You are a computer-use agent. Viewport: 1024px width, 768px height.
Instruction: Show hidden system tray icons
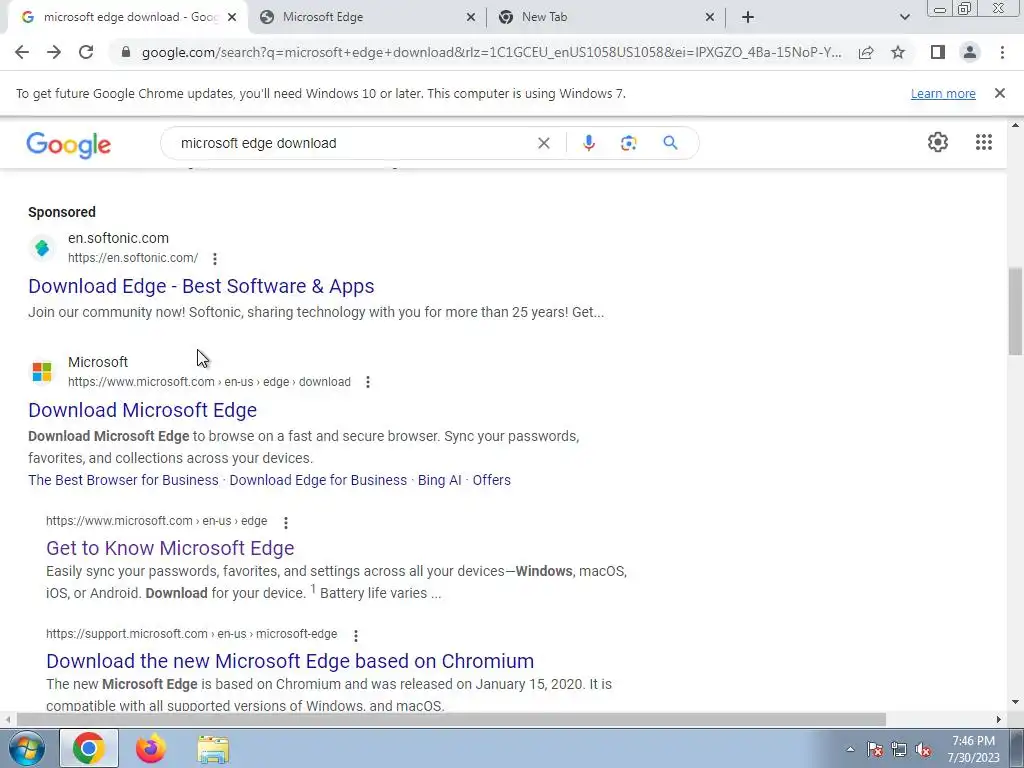click(850, 749)
